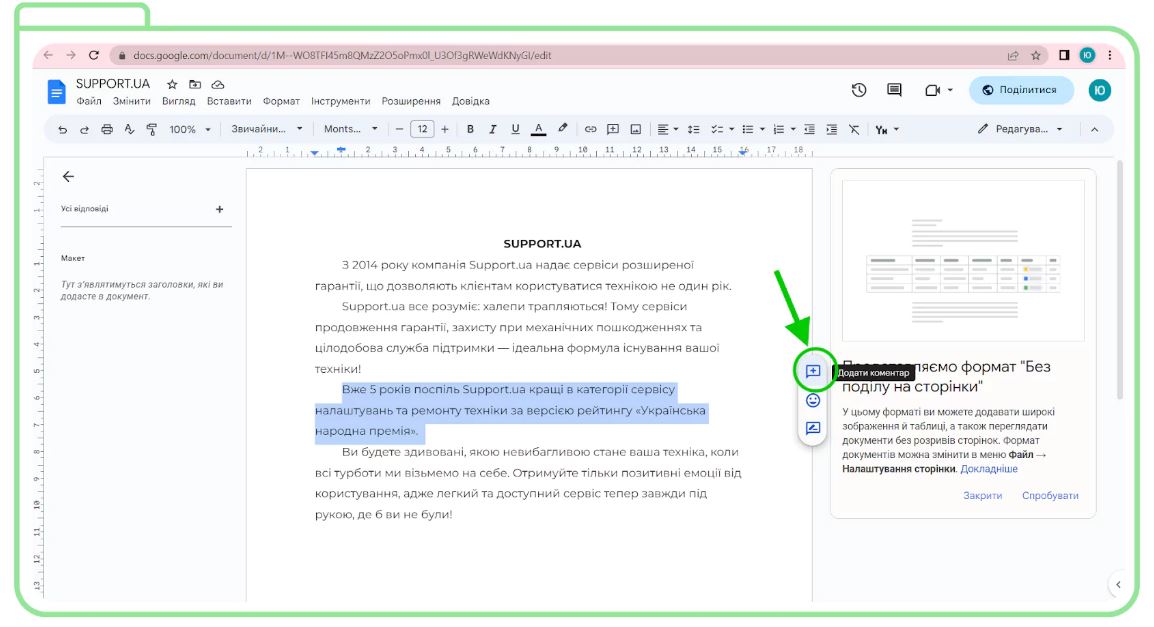Click Закрити in format notice

(x=983, y=496)
